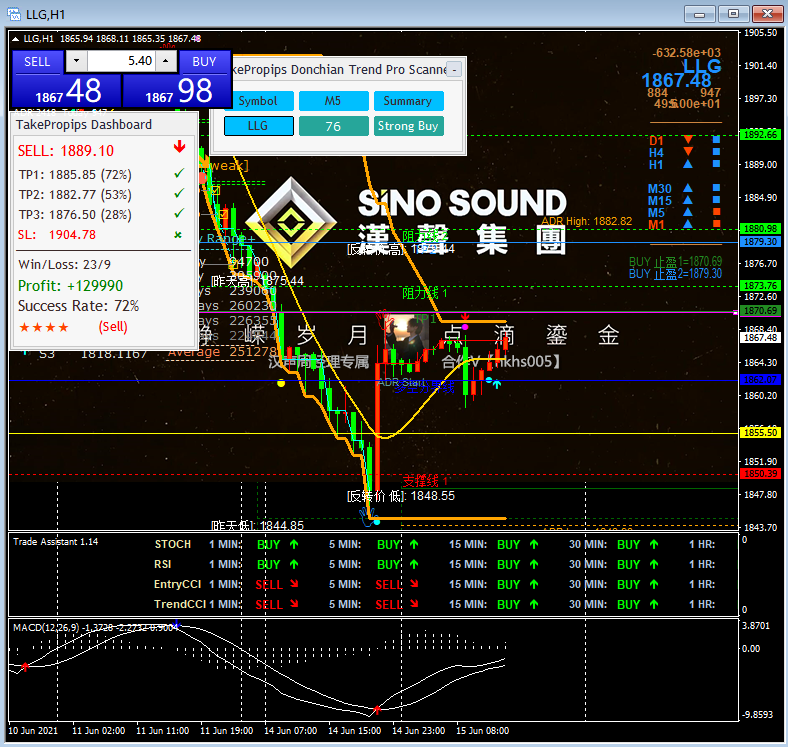
Task: Select the LLG symbol button in the scanner
Action: 258,126
